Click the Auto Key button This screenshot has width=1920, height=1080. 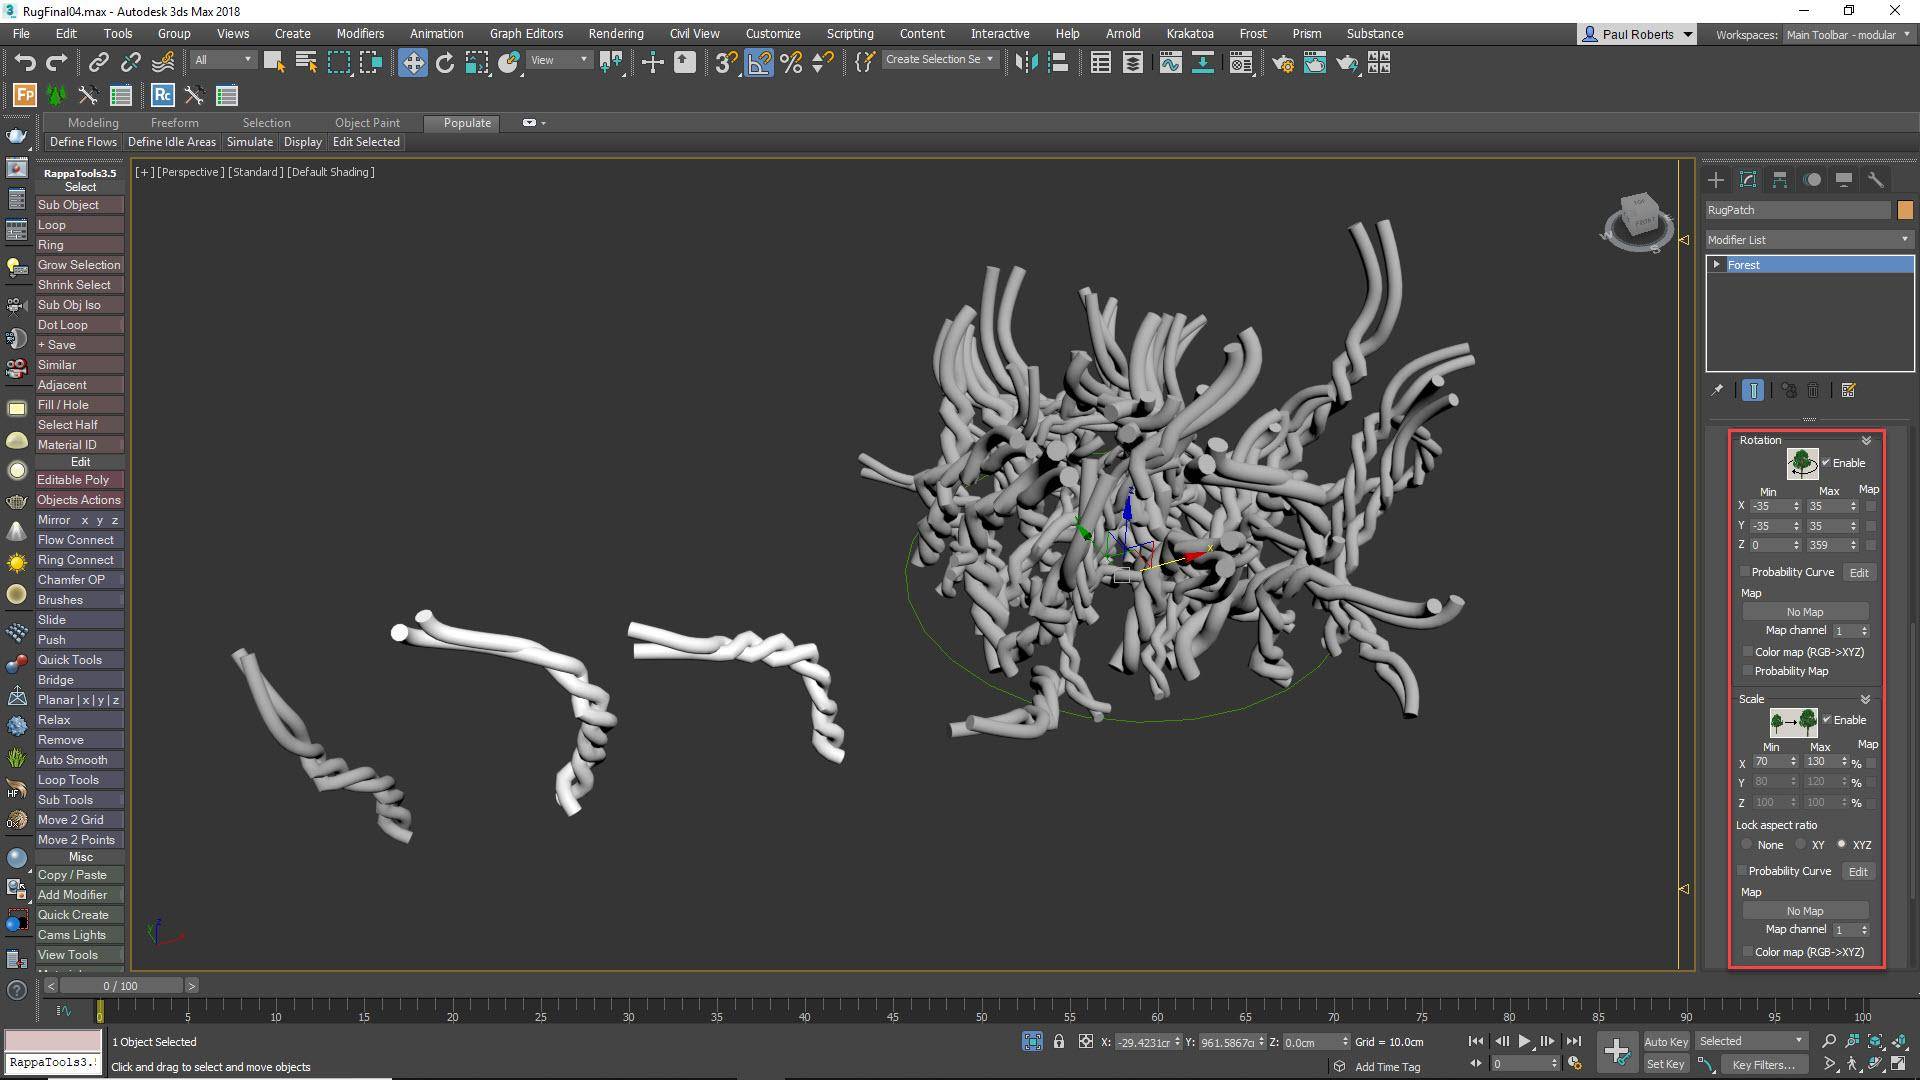(x=1665, y=1041)
